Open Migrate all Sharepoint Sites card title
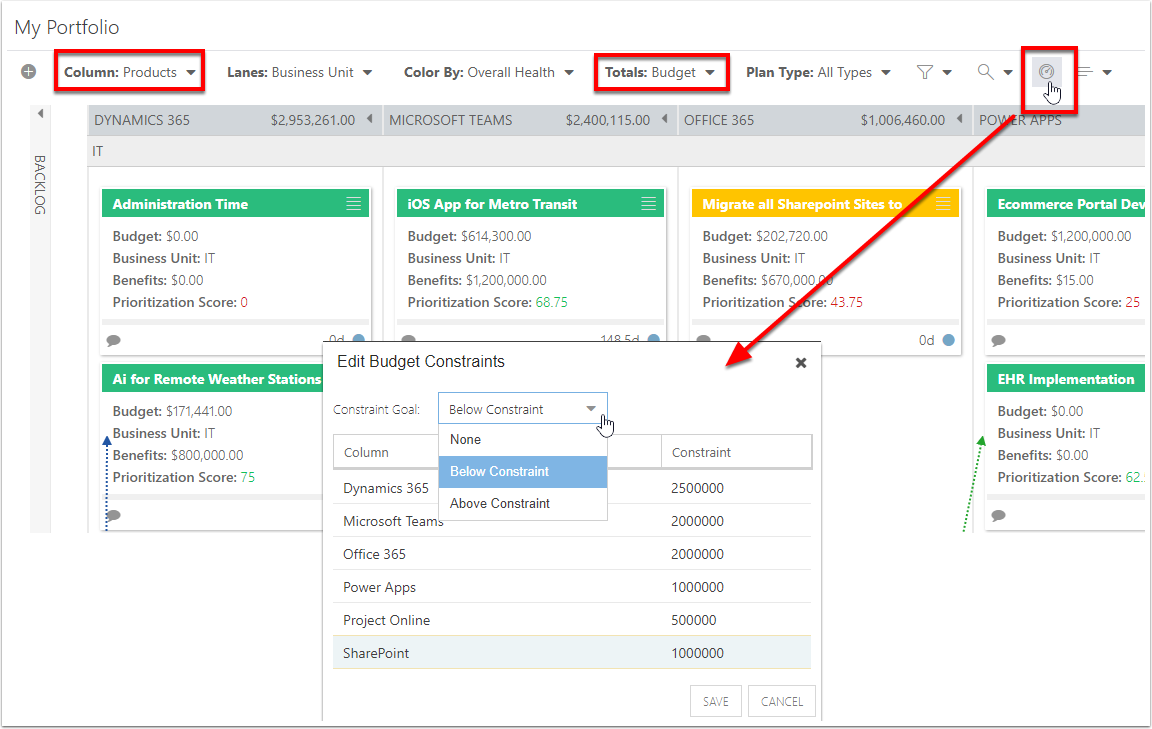The image size is (1152, 729). 802,204
